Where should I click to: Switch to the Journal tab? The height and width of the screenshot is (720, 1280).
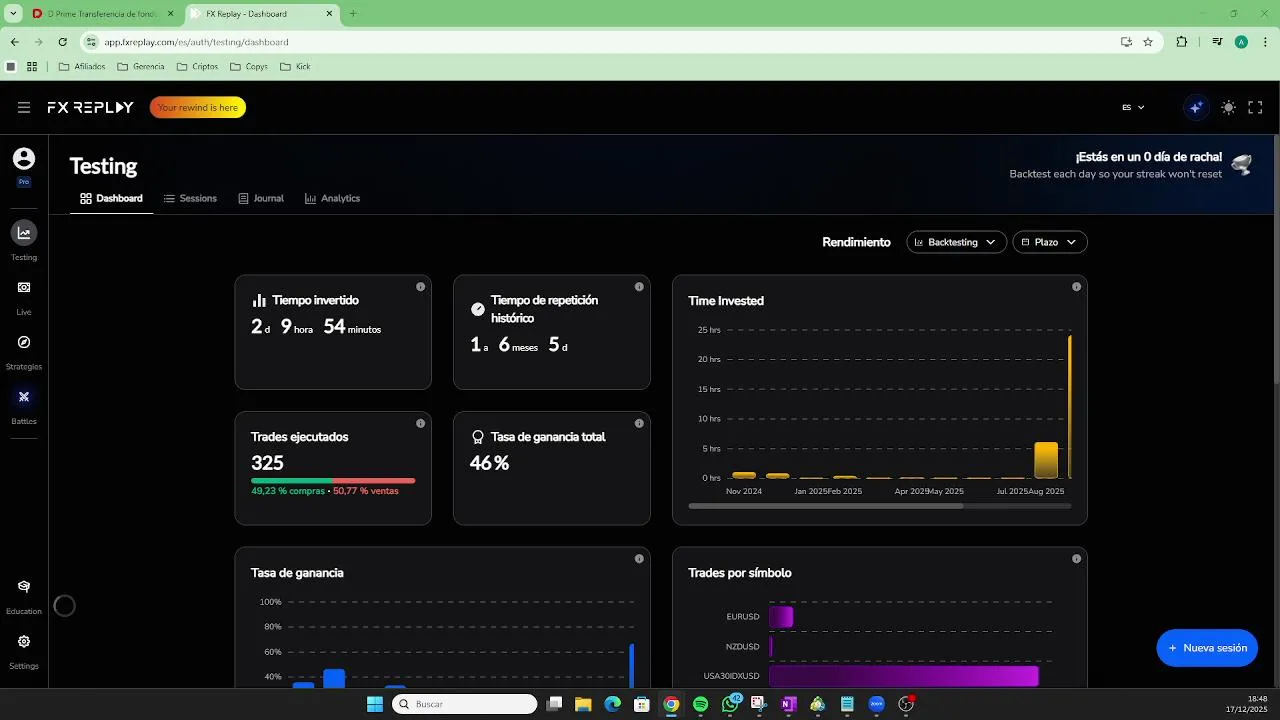(261, 198)
